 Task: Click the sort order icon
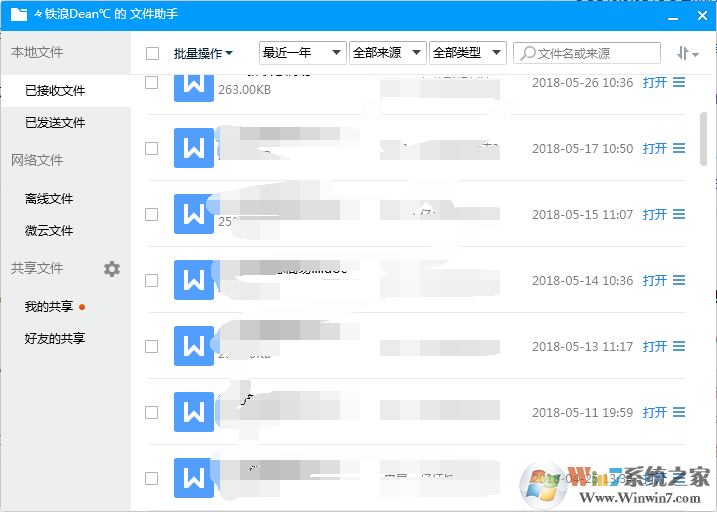point(687,53)
